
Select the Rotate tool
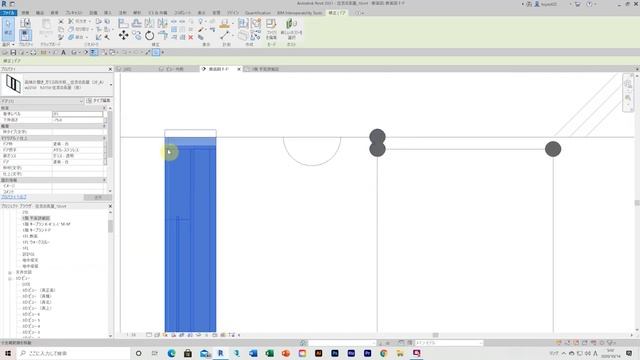coord(149,36)
